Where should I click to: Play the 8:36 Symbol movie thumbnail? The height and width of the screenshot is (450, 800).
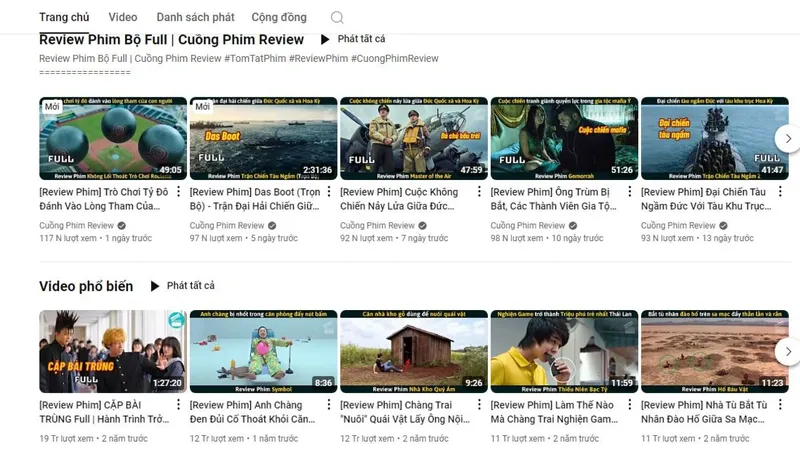(x=263, y=352)
